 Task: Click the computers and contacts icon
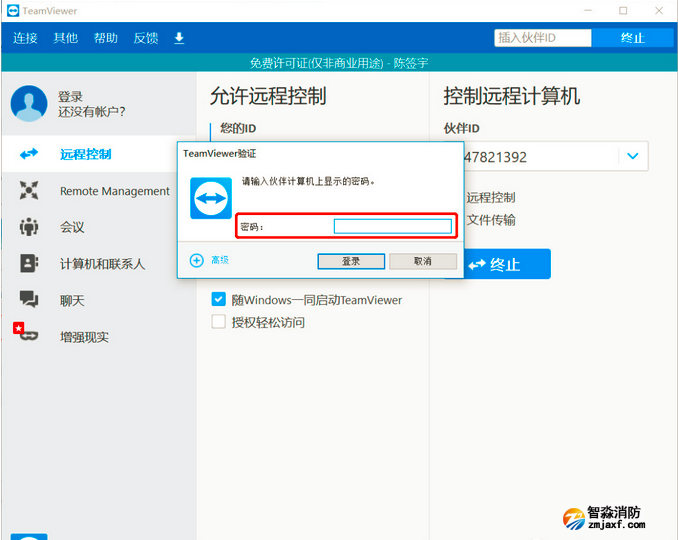pyautogui.click(x=29, y=264)
